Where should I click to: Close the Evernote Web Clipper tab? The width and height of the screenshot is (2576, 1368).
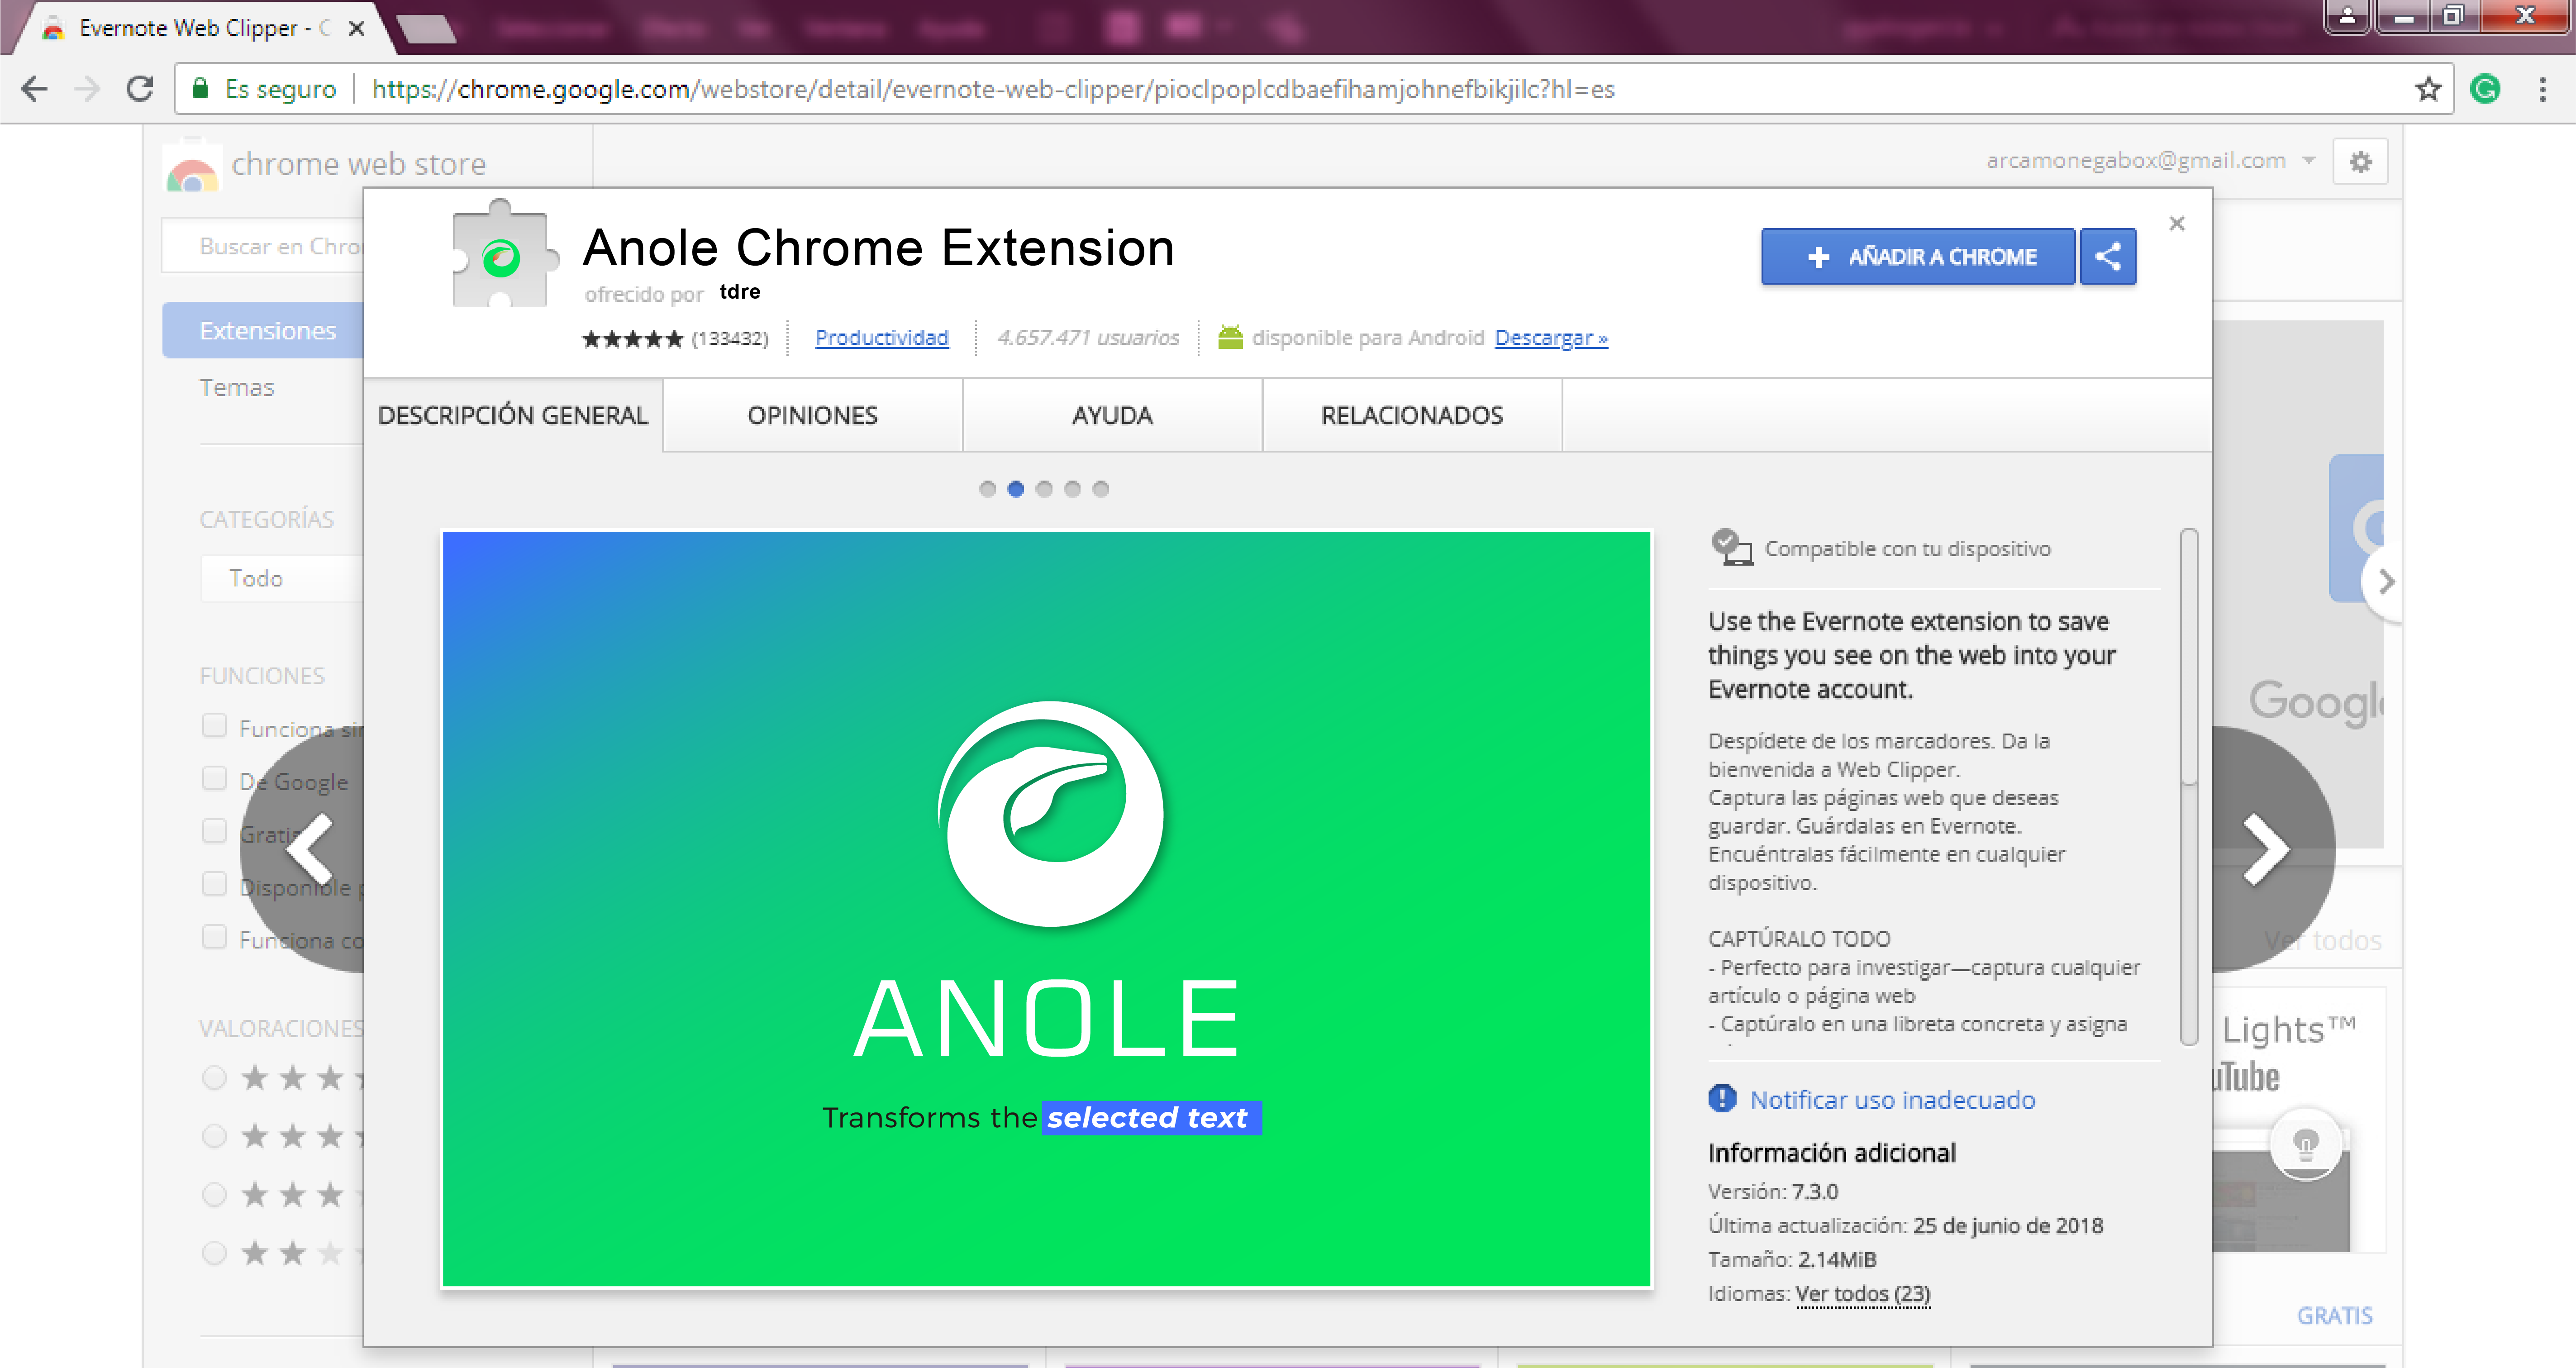(356, 28)
